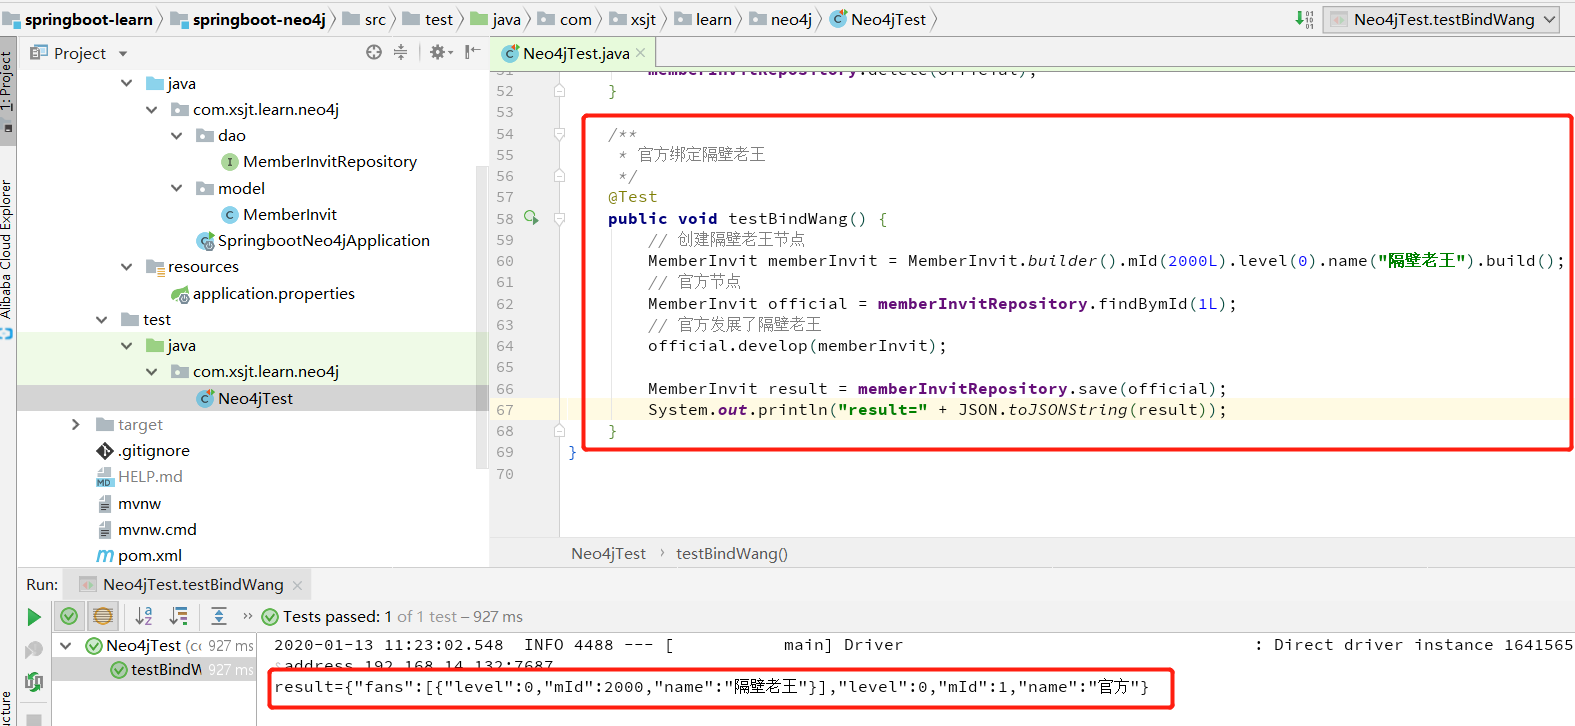Image resolution: width=1575 pixels, height=726 pixels.
Task: Open the 1: Project side tab
Action: point(7,92)
